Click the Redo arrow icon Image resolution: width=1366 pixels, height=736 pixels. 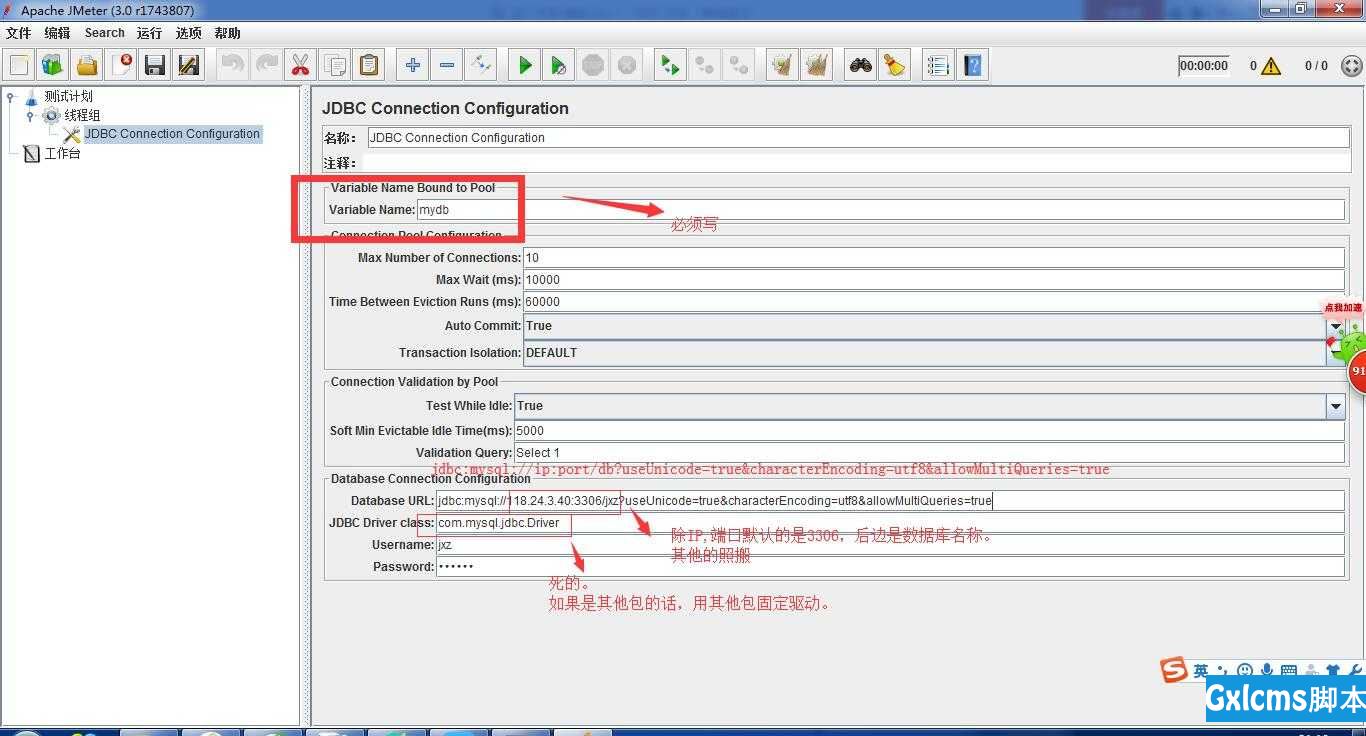coord(267,65)
